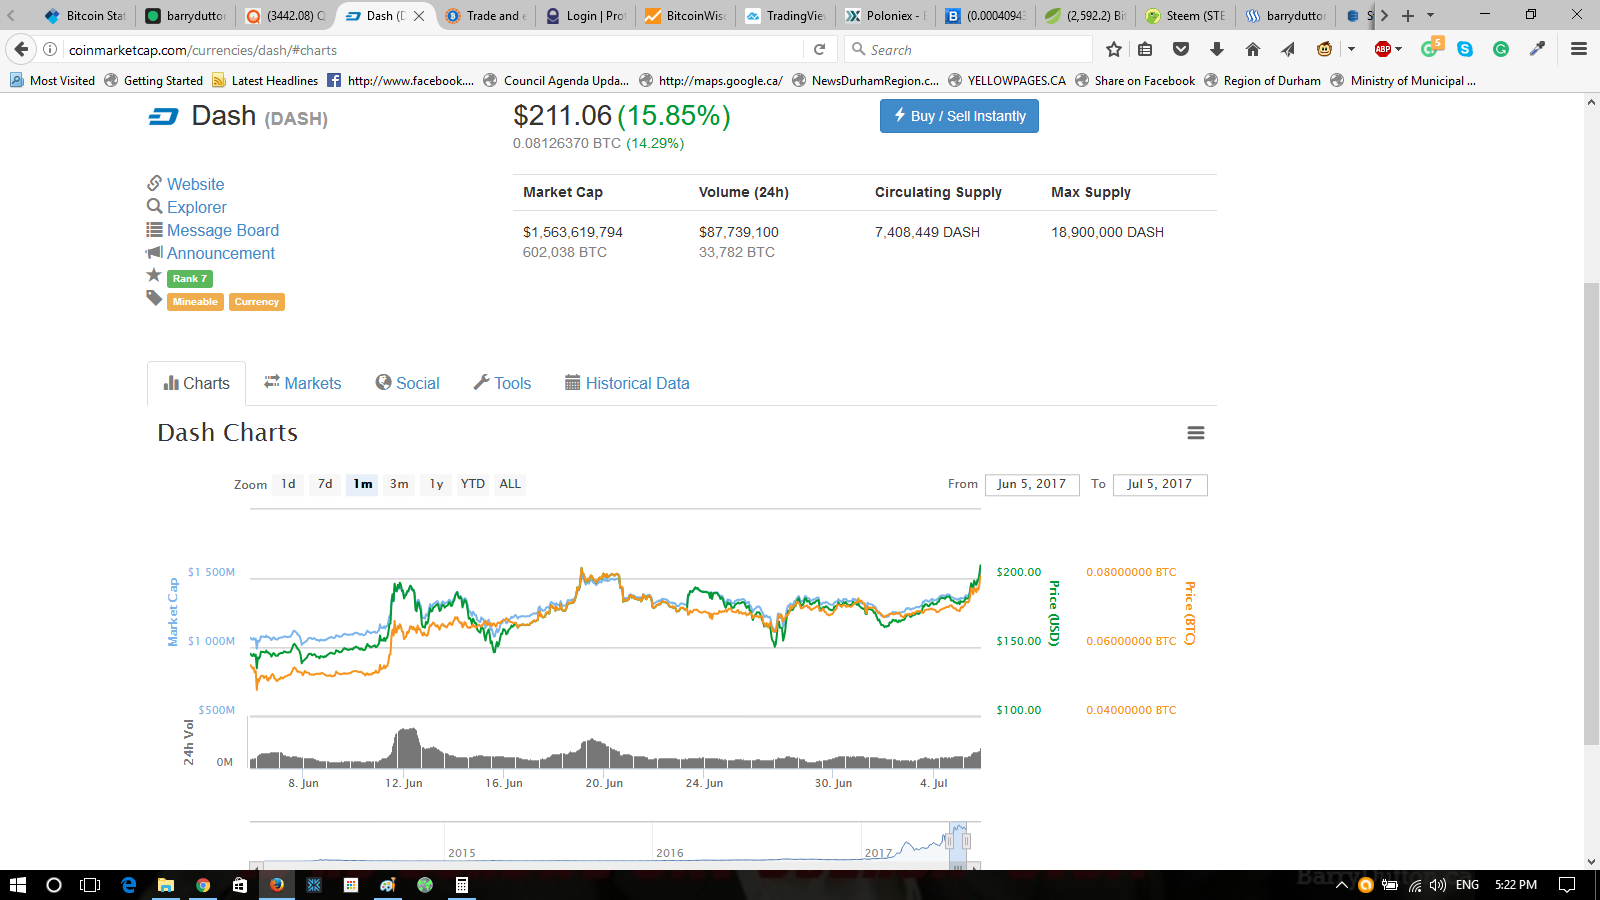This screenshot has width=1600, height=900.
Task: Close the Dash browser tab
Action: pyautogui.click(x=419, y=15)
